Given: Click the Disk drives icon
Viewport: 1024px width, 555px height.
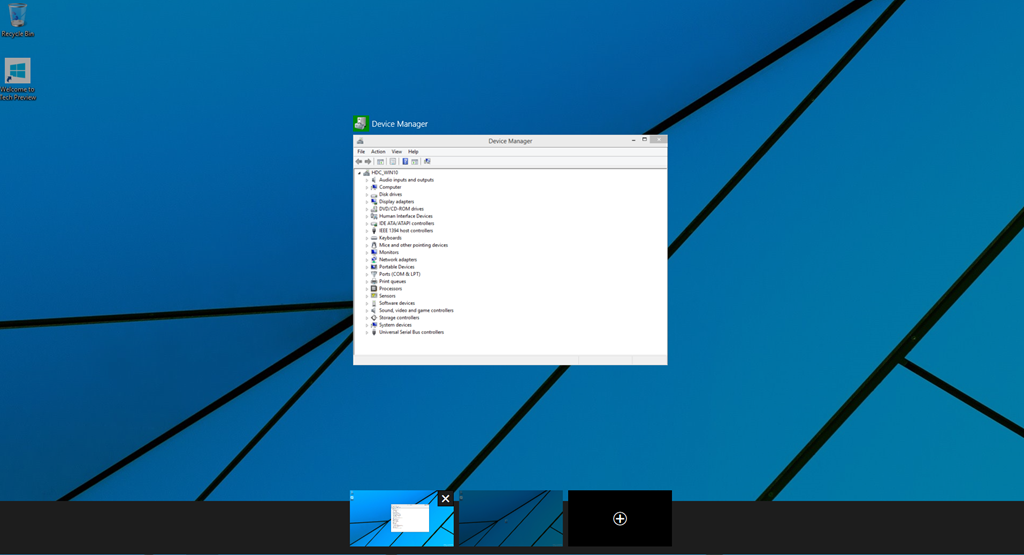Looking at the screenshot, I should 374,195.
